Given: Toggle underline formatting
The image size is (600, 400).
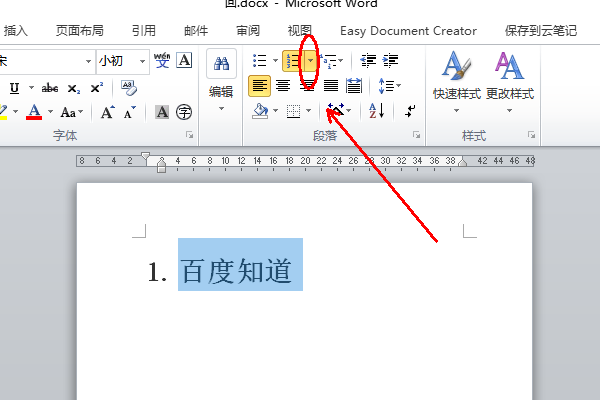Looking at the screenshot, I should click(x=15, y=88).
